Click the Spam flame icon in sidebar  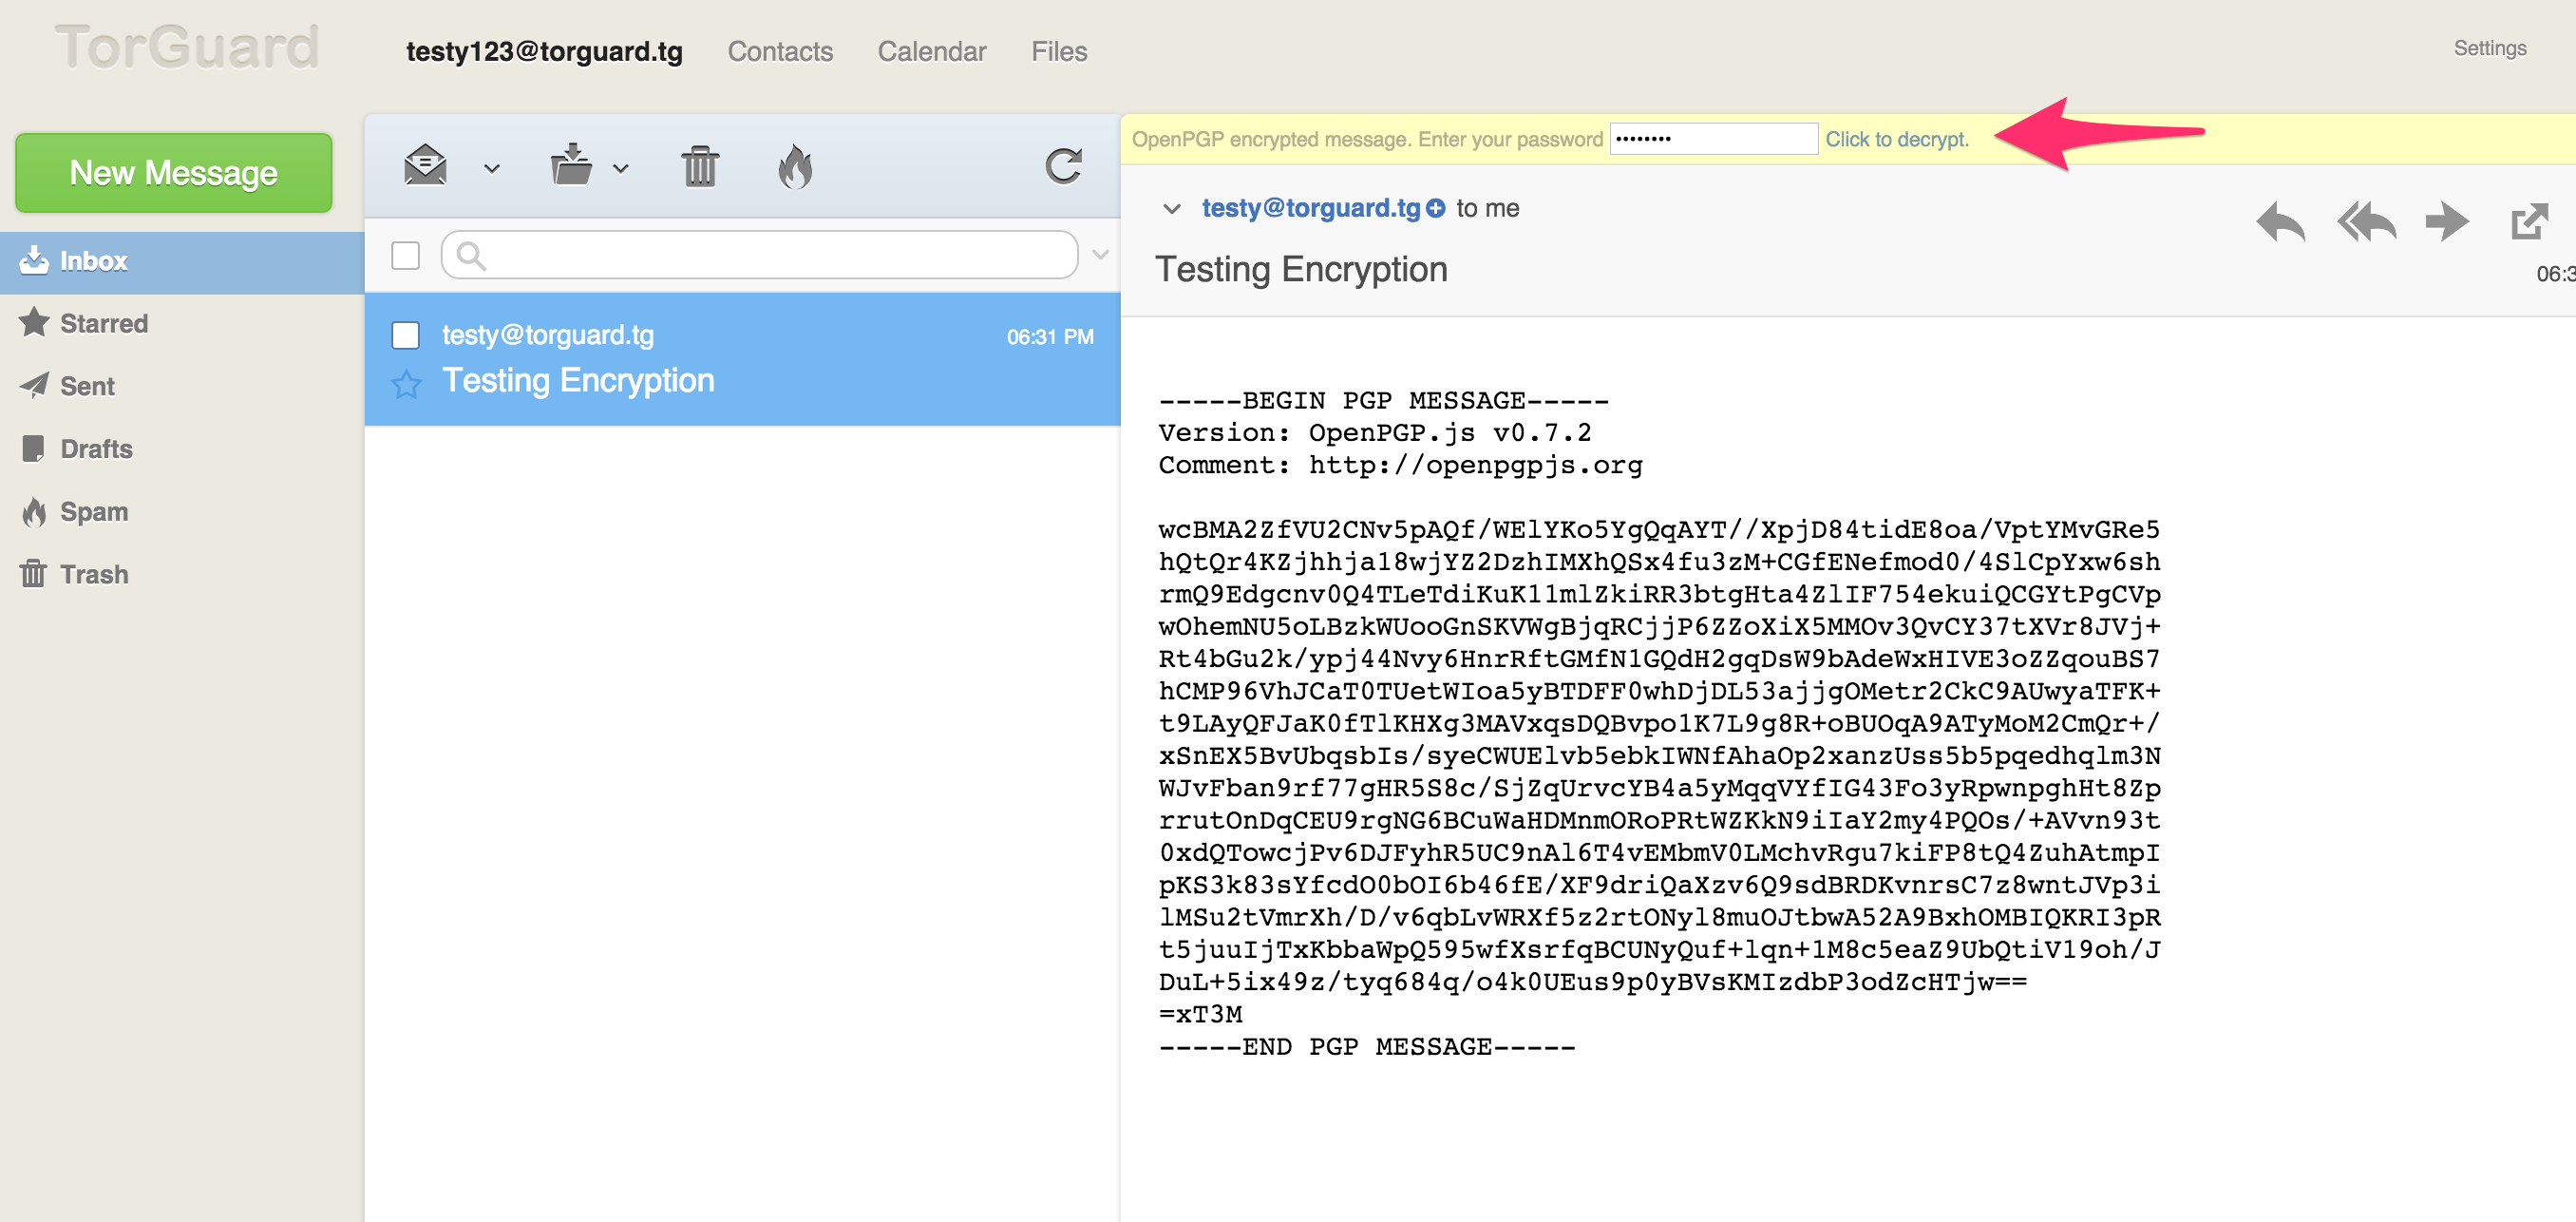coord(35,511)
